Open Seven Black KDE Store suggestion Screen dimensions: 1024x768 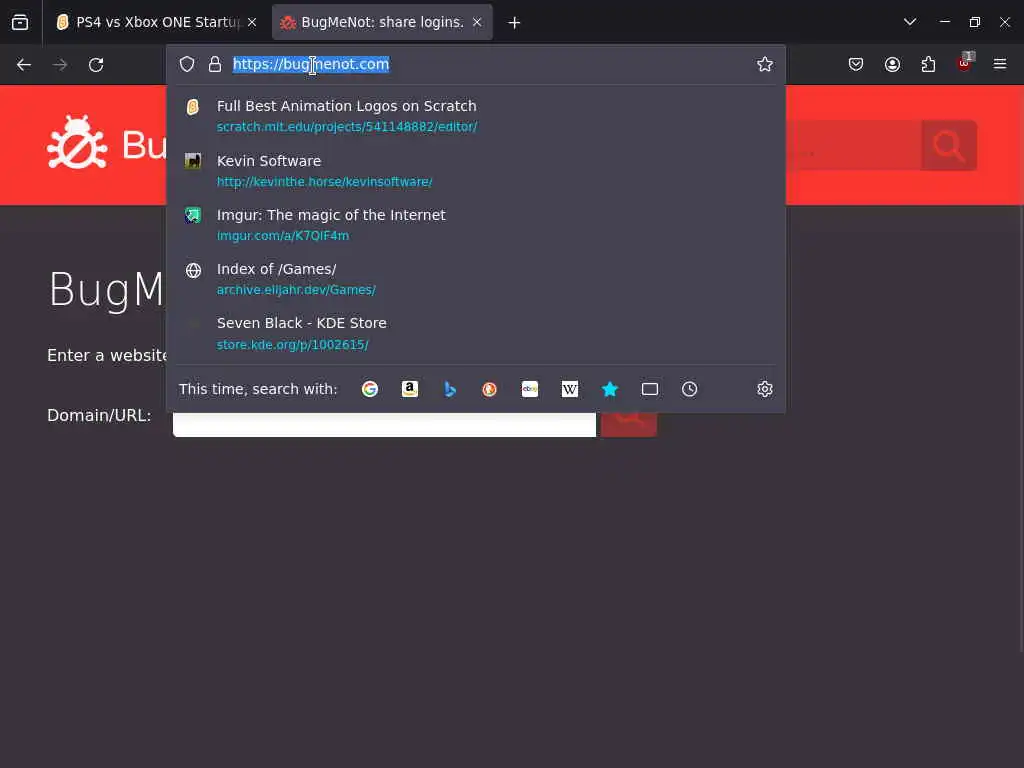(476, 333)
